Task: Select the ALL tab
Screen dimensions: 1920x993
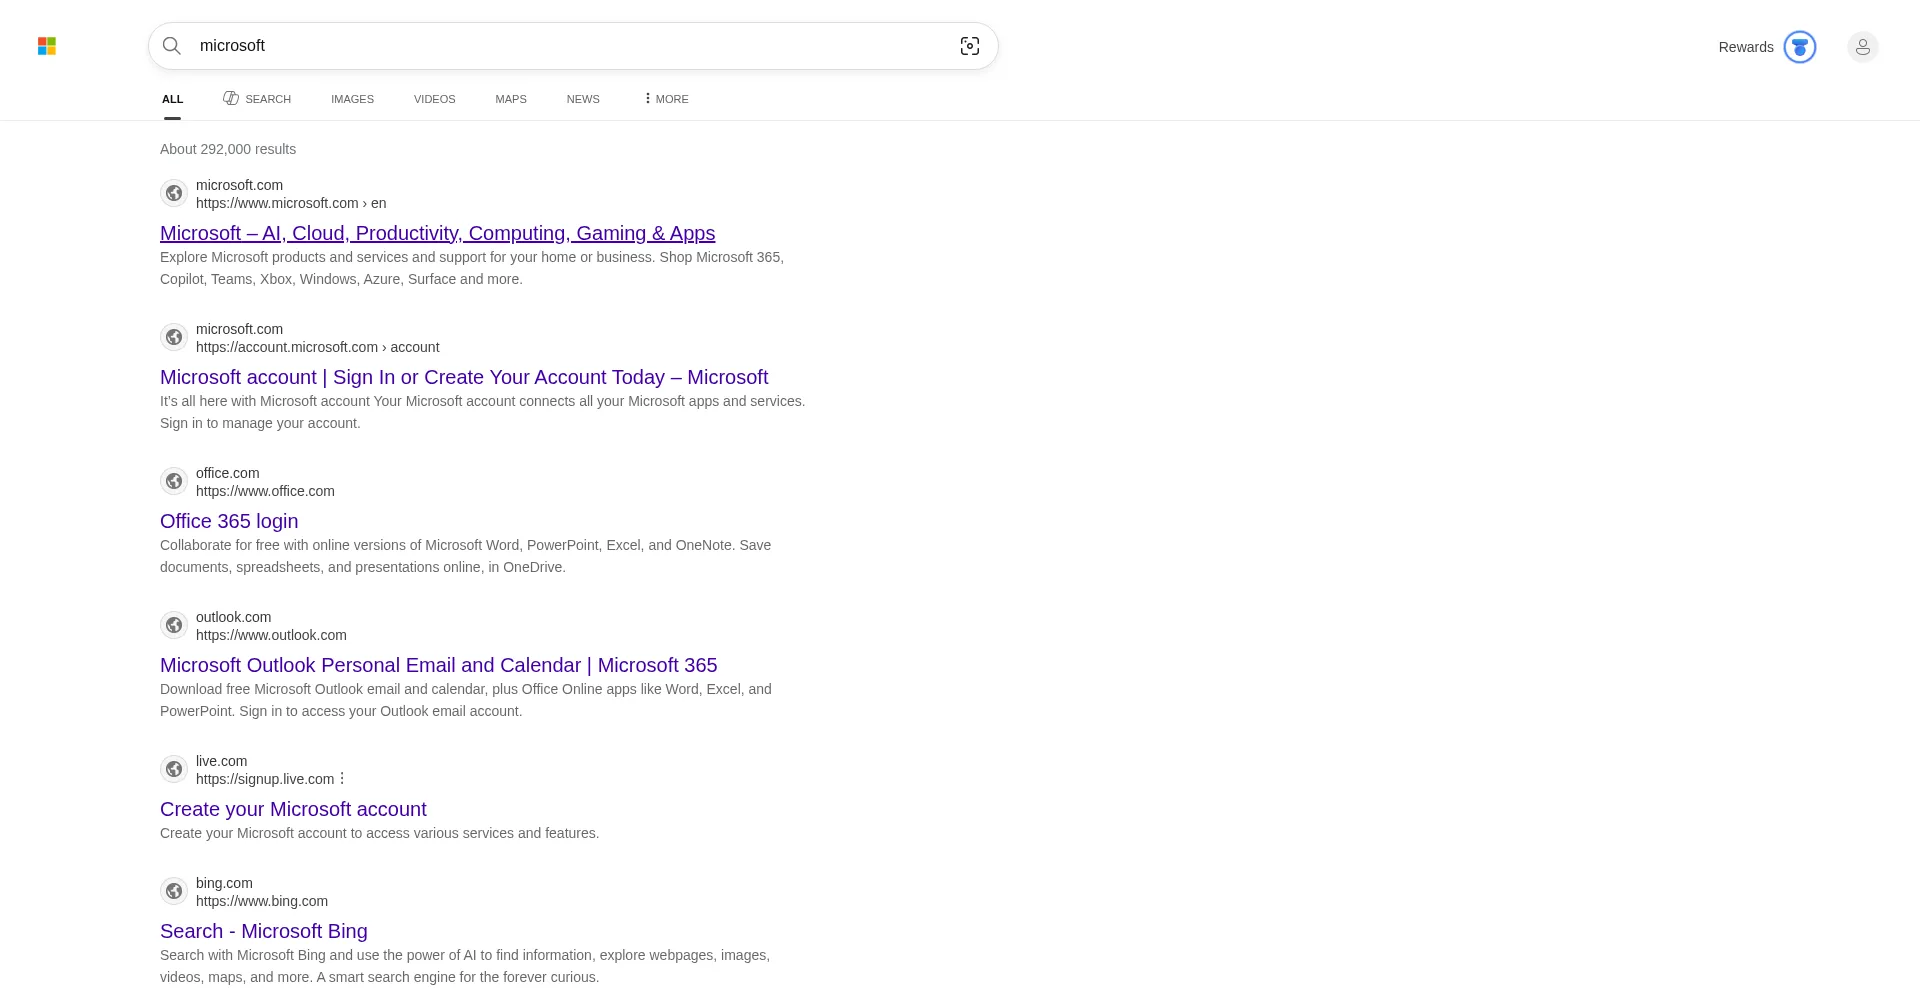Action: (x=173, y=99)
